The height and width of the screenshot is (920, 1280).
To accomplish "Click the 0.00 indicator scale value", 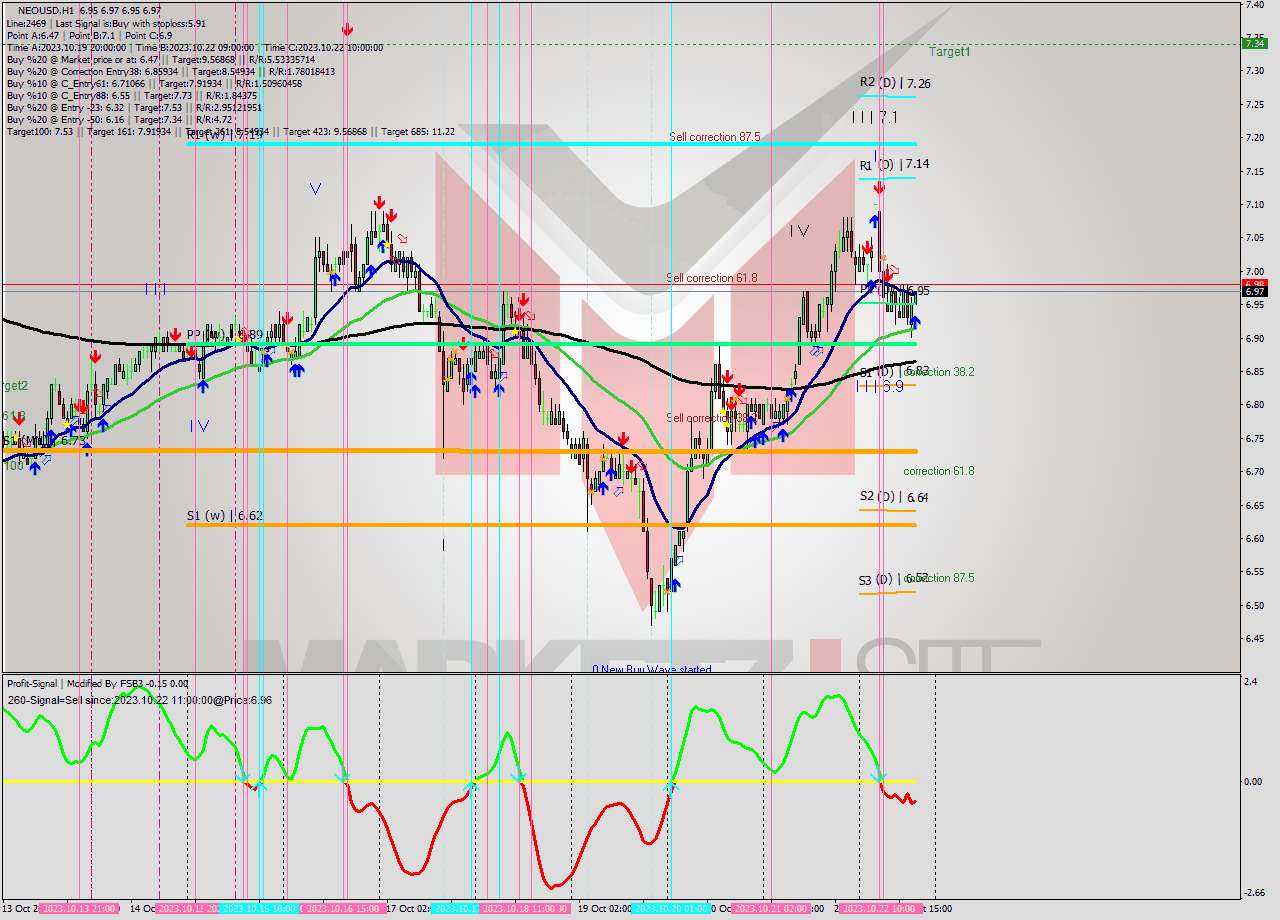I will [x=1253, y=781].
